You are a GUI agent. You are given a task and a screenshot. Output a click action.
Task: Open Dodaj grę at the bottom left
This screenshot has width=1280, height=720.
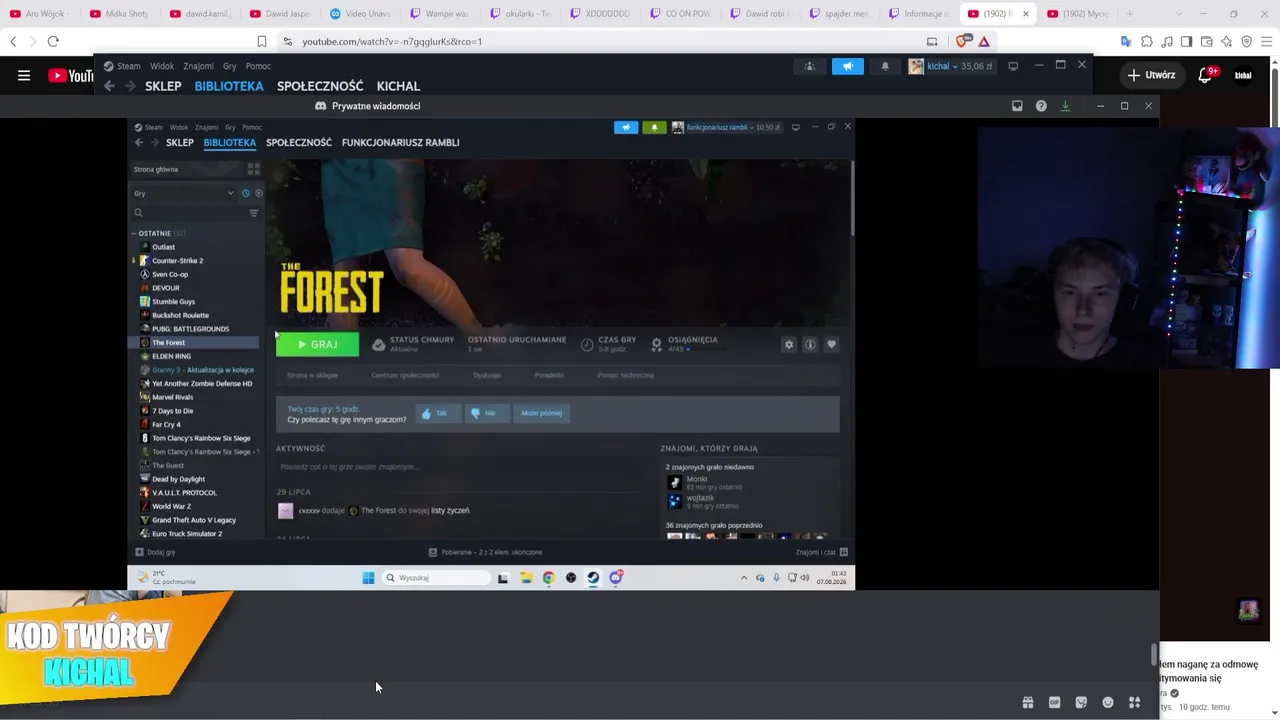pos(155,552)
